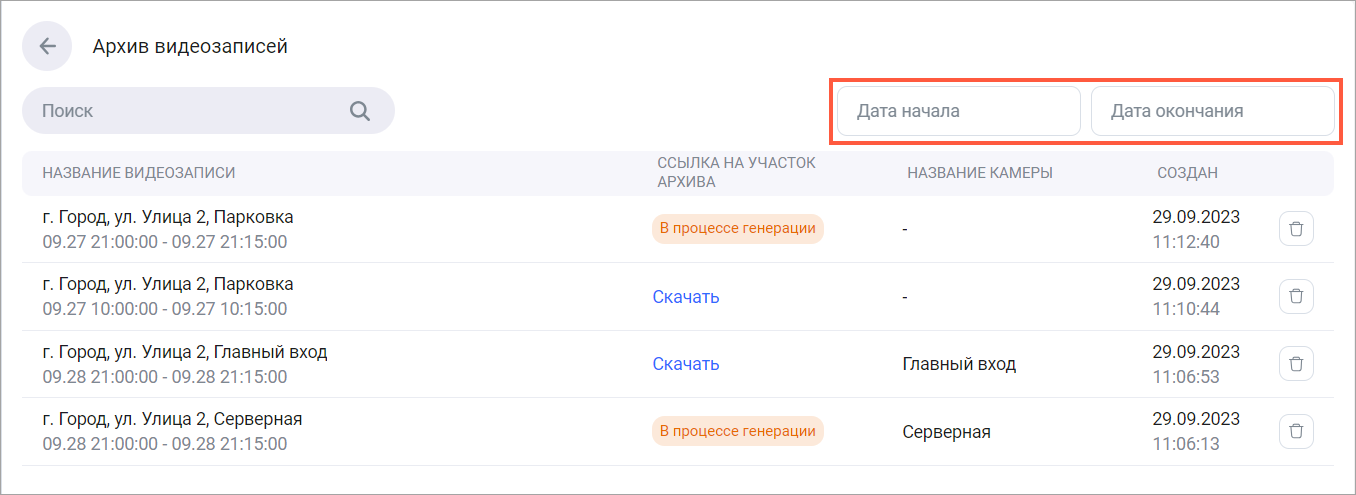Open the Дата начала date field
This screenshot has width=1356, height=495.
coord(958,111)
